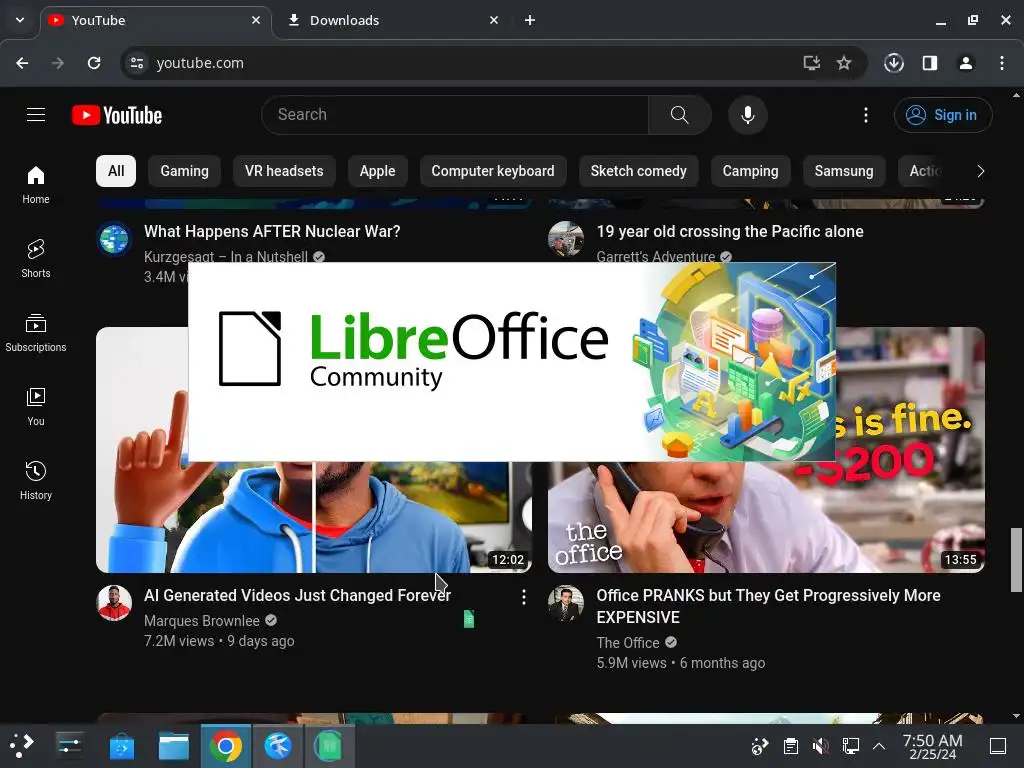Image resolution: width=1024 pixels, height=768 pixels.
Task: Select the All category chip
Action: coord(116,171)
